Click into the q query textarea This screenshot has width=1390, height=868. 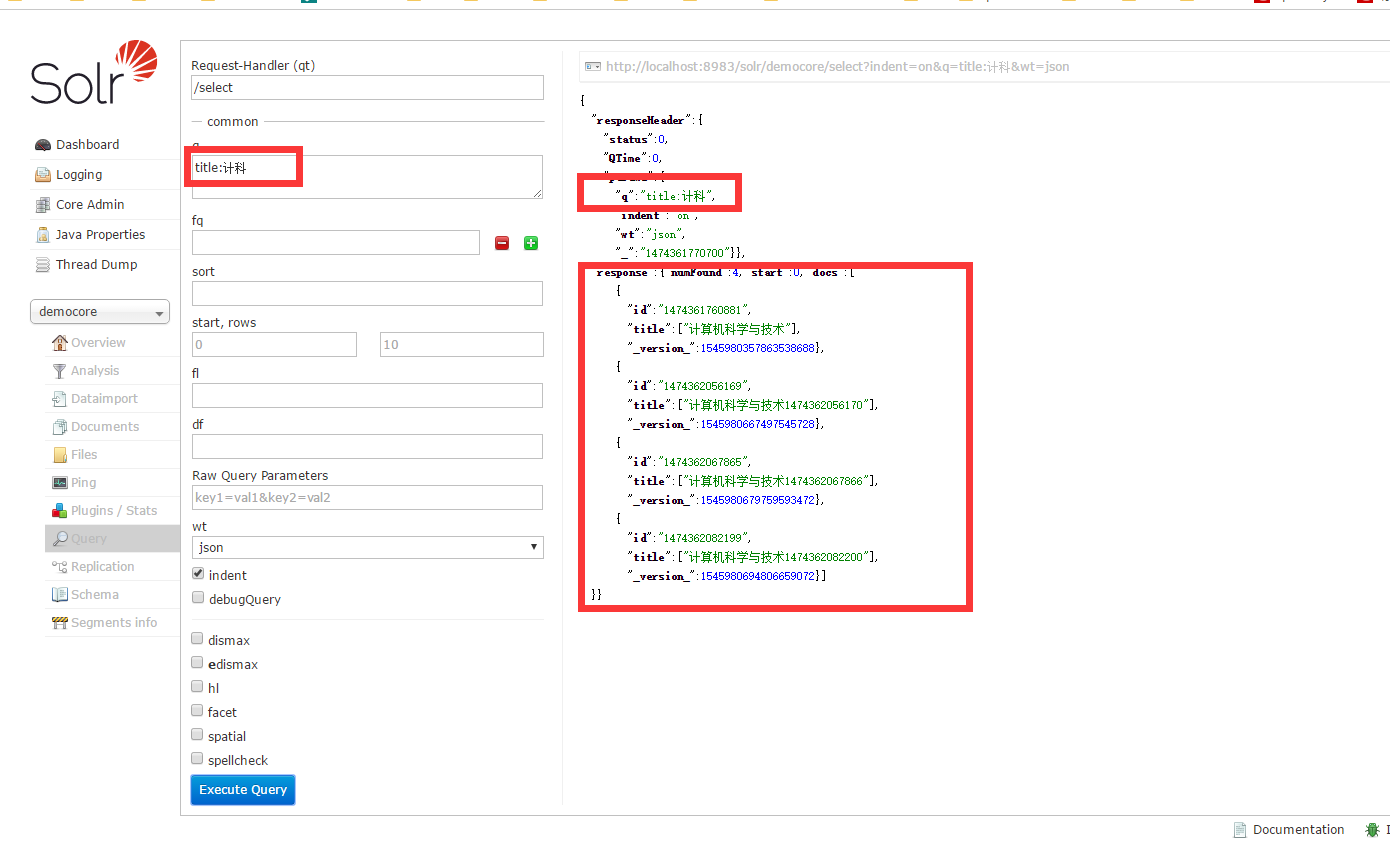pyautogui.click(x=367, y=176)
